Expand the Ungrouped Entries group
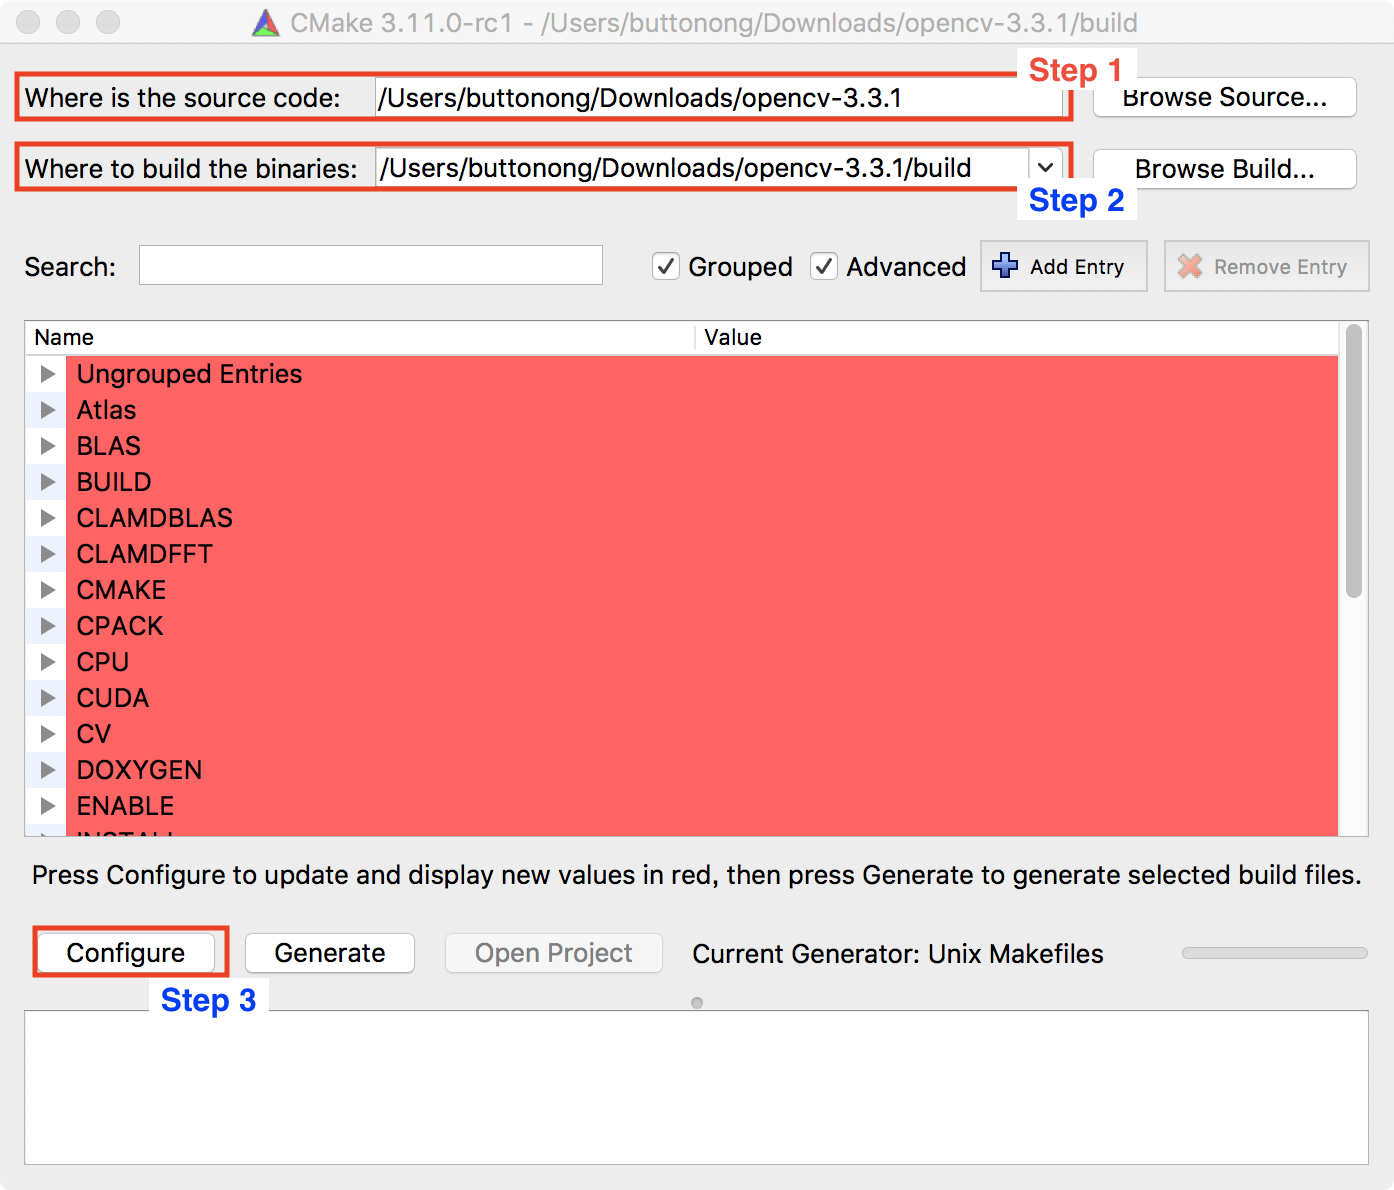1394x1190 pixels. 47,374
